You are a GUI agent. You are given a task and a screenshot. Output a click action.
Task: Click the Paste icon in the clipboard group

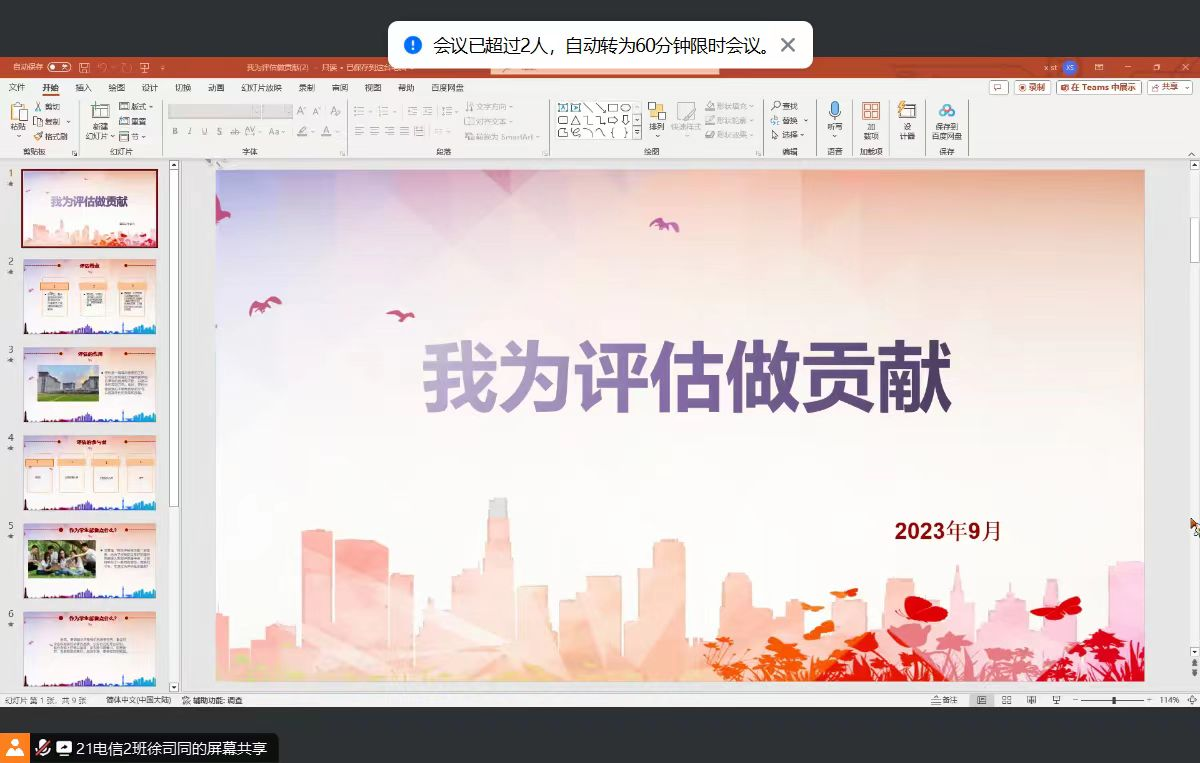[x=18, y=113]
